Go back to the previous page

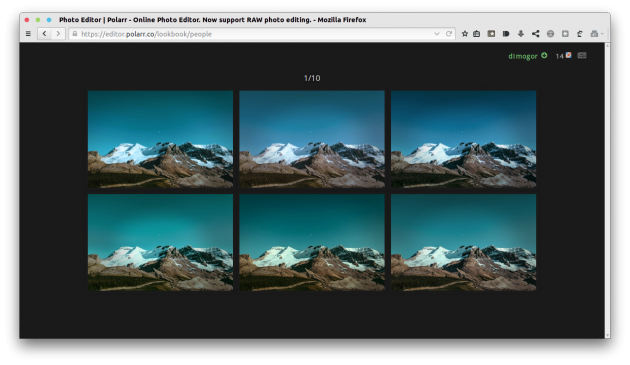click(x=44, y=34)
